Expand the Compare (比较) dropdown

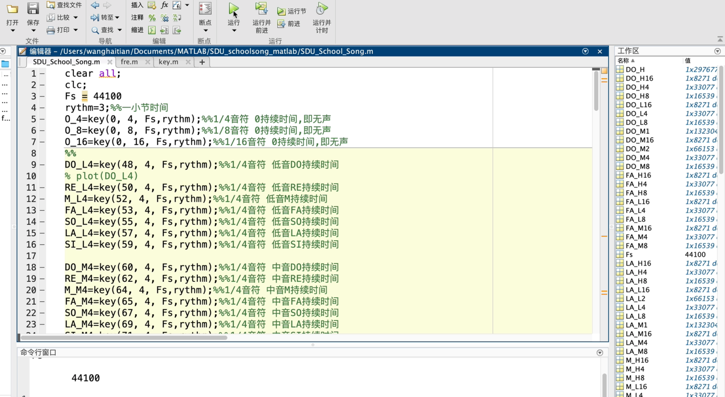pyautogui.click(x=75, y=18)
